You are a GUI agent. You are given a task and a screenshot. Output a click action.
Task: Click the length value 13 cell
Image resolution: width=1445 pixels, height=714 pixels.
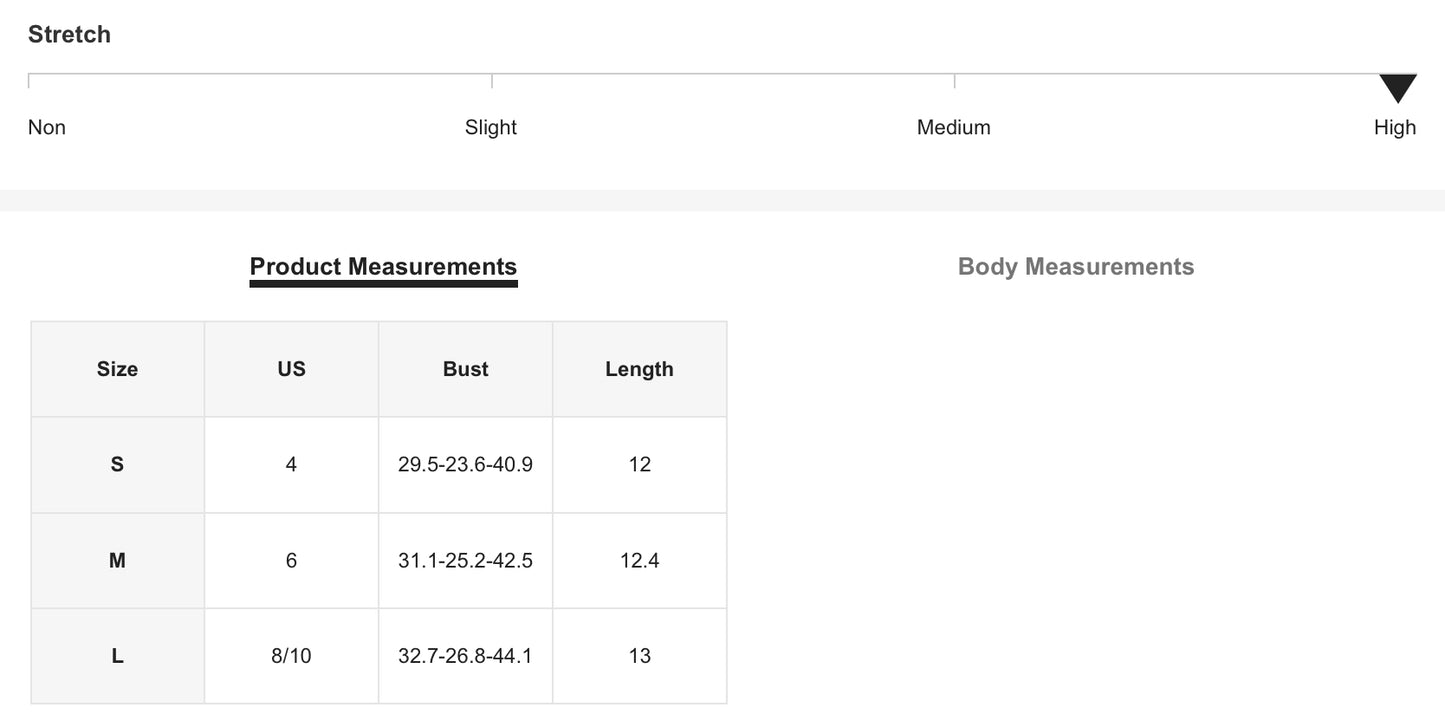(x=639, y=657)
